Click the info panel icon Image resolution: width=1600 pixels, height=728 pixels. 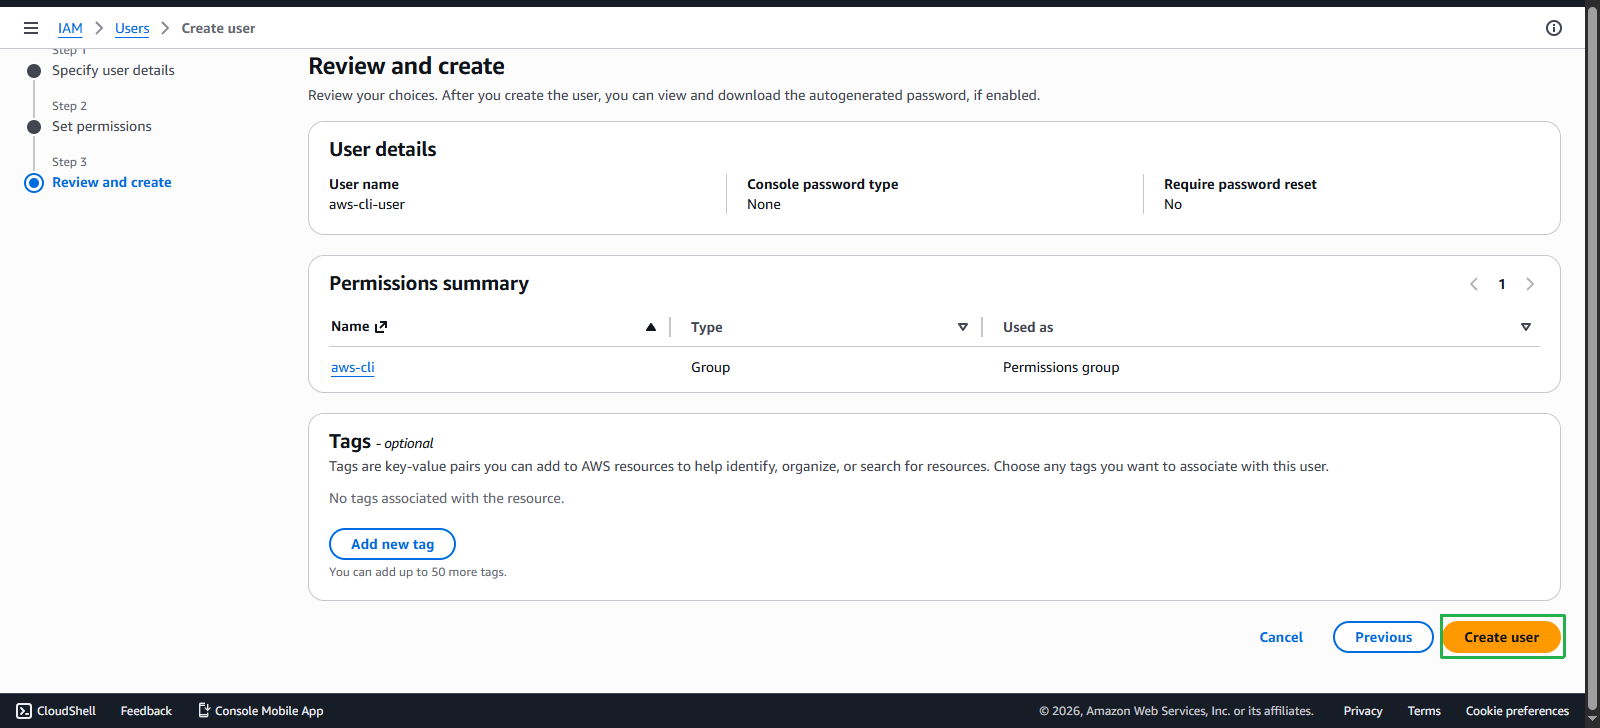tap(1554, 28)
